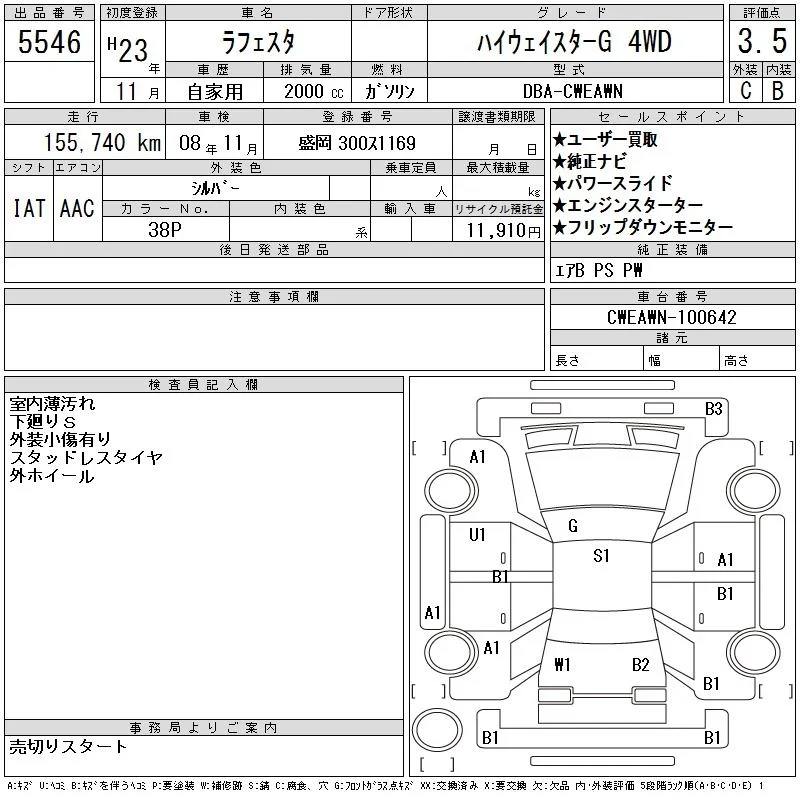Select the 長さ length field
800x800 pixels.
[596, 358]
